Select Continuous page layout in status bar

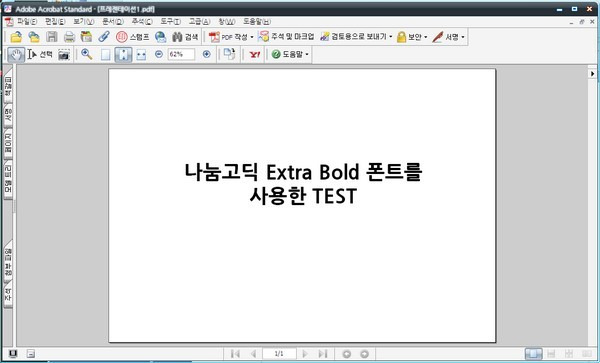tap(551, 354)
